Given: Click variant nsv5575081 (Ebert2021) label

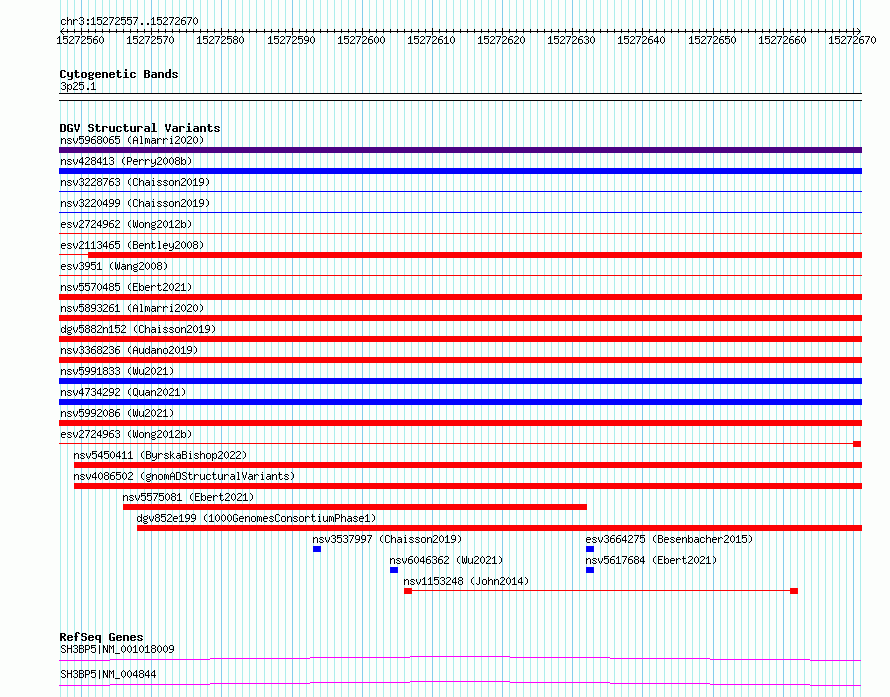Looking at the screenshot, I should pos(188,497).
